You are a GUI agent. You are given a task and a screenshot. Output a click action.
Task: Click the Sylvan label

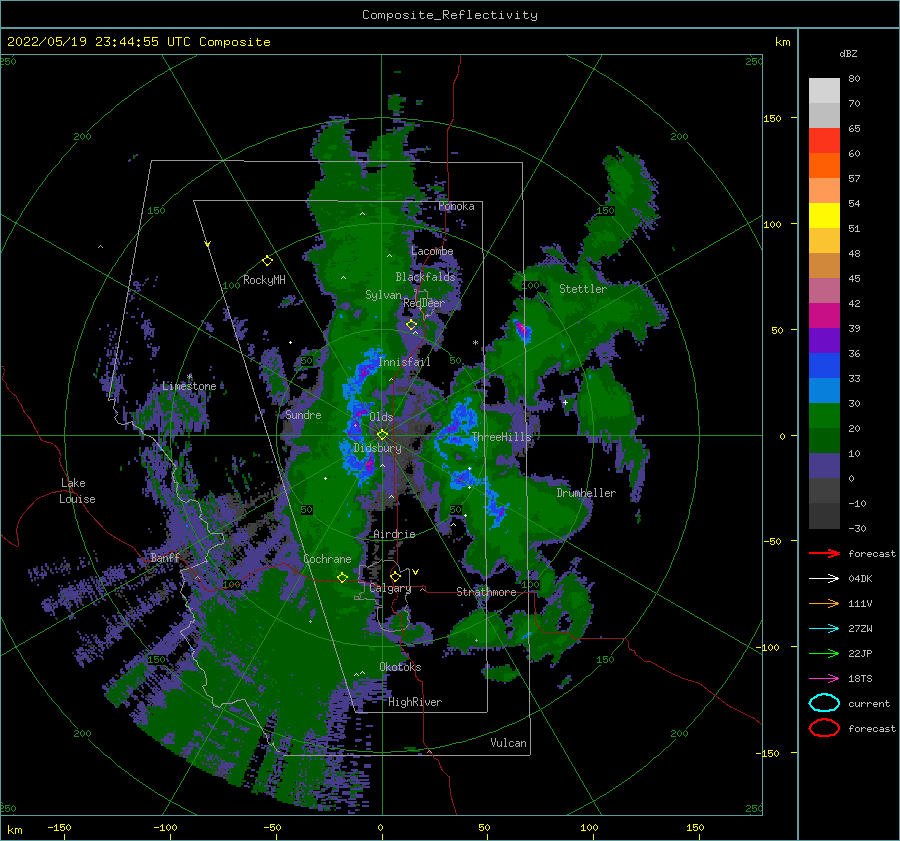(383, 295)
